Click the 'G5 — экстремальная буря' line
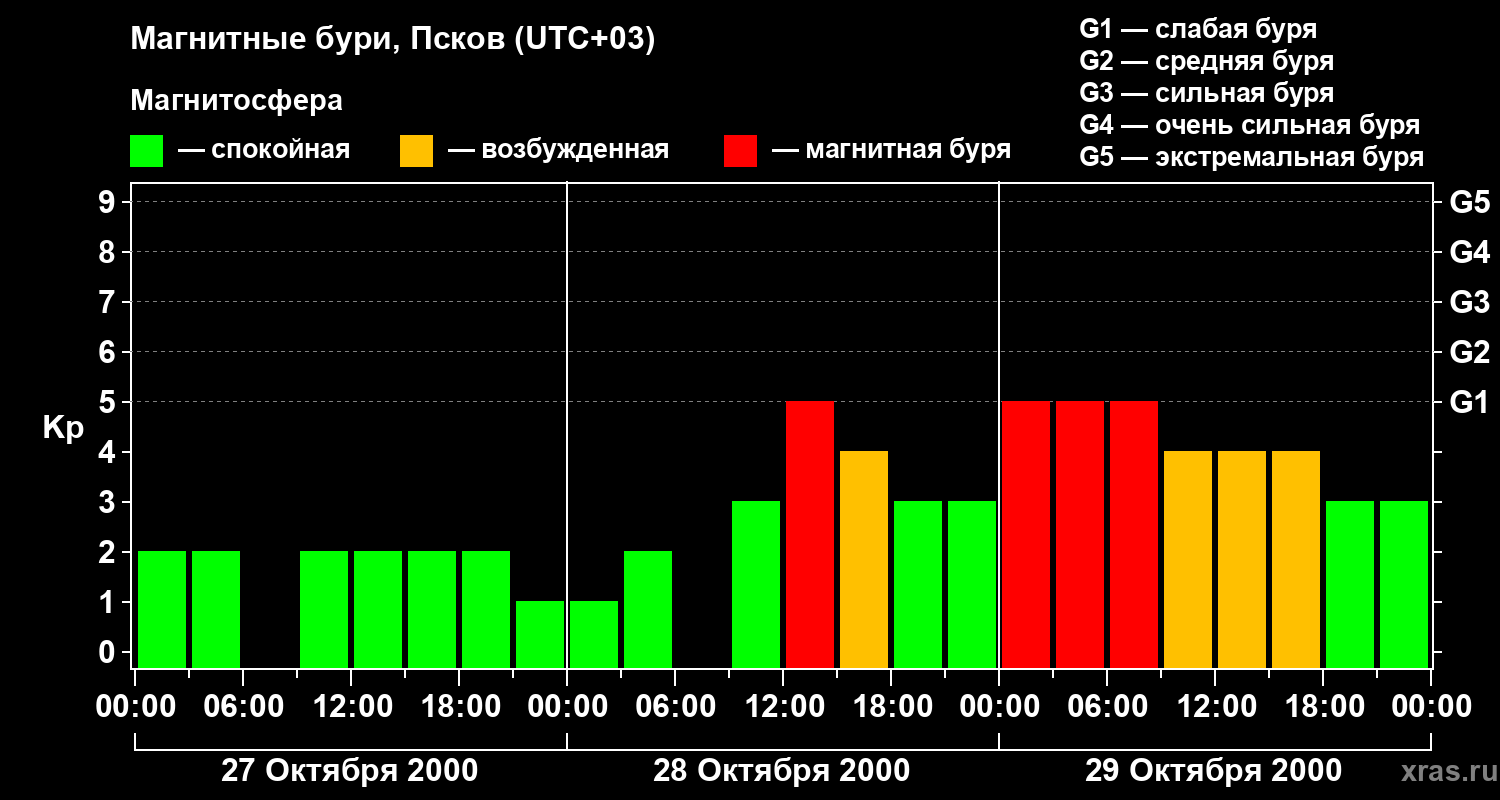 1252,157
